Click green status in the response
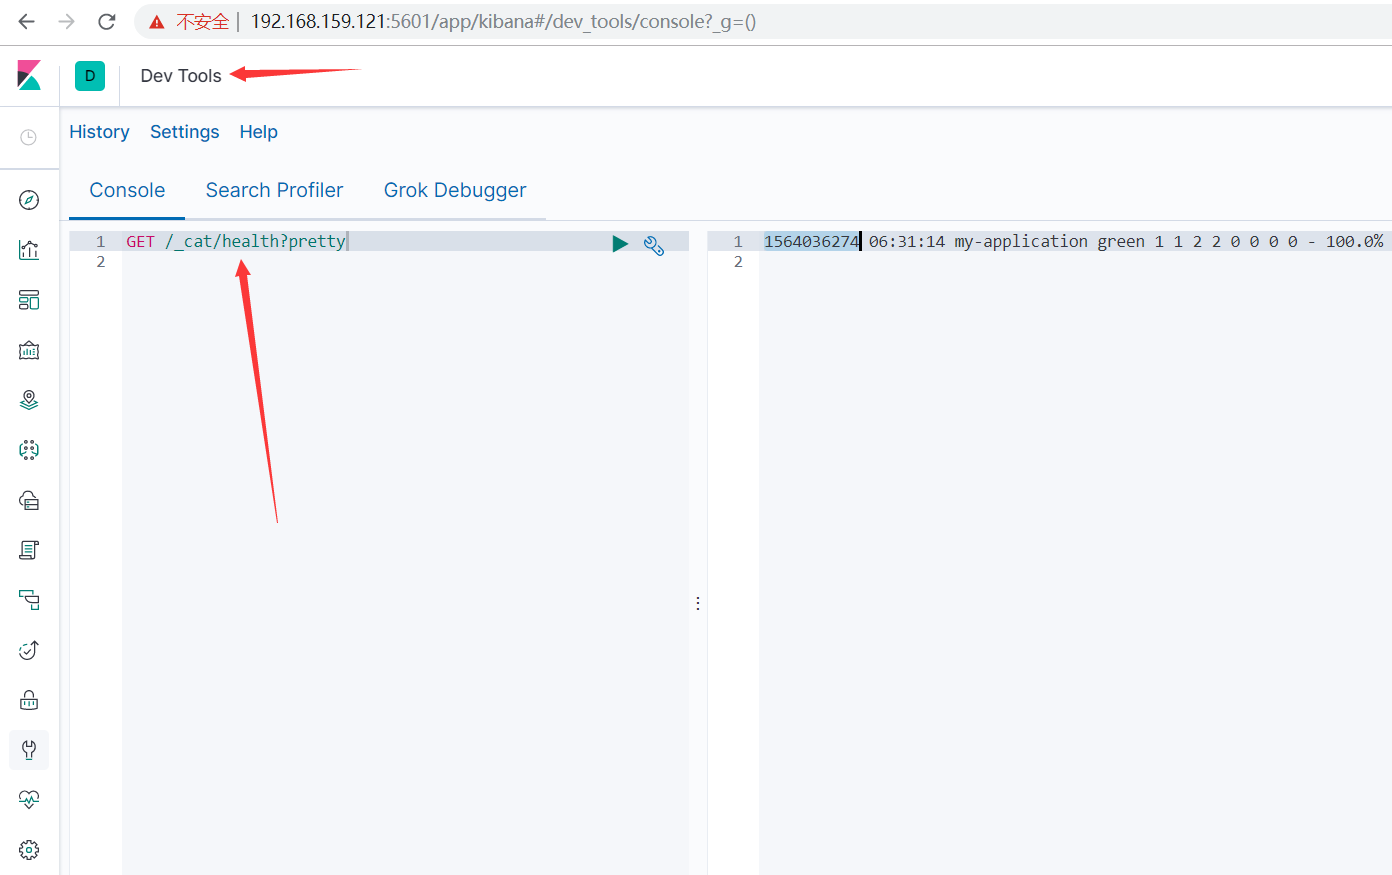This screenshot has height=875, width=1392. 1121,241
